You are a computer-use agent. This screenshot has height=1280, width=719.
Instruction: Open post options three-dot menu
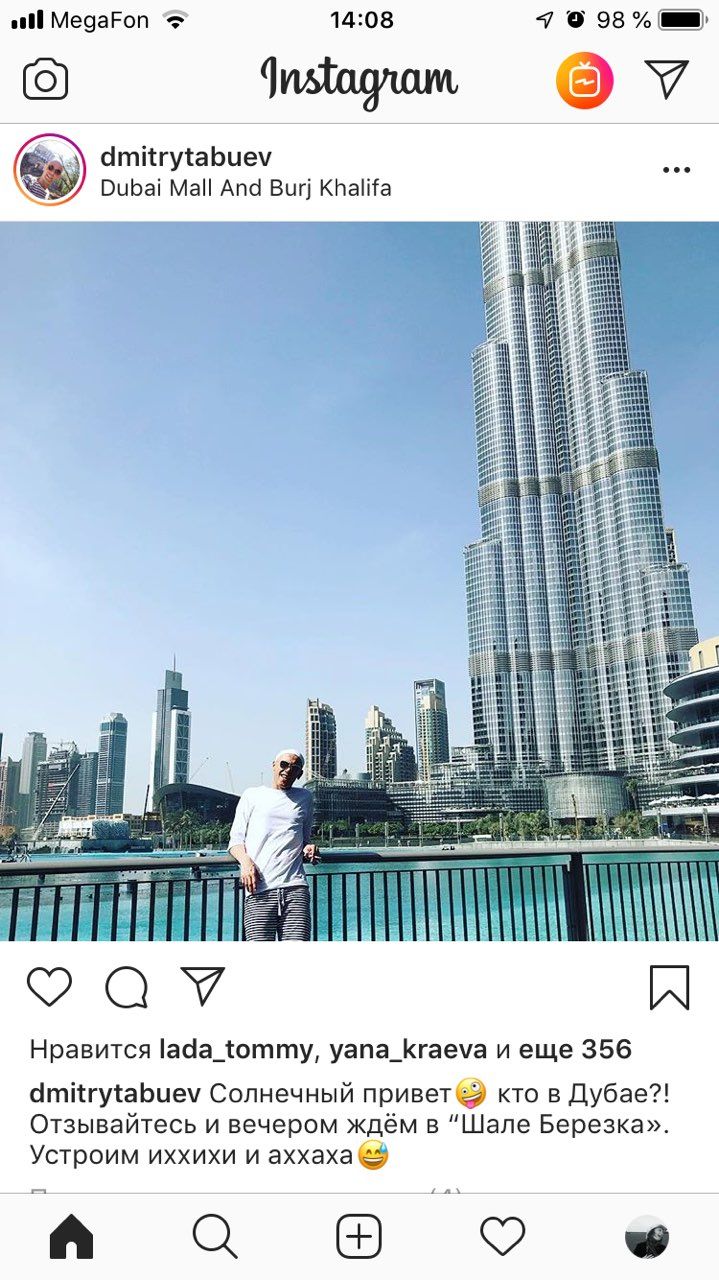[x=677, y=170]
